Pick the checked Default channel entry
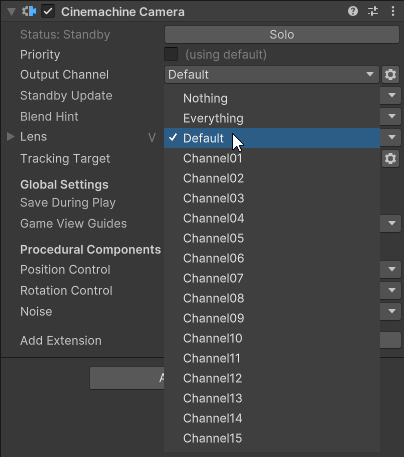The width and height of the screenshot is (404, 457). [272, 138]
